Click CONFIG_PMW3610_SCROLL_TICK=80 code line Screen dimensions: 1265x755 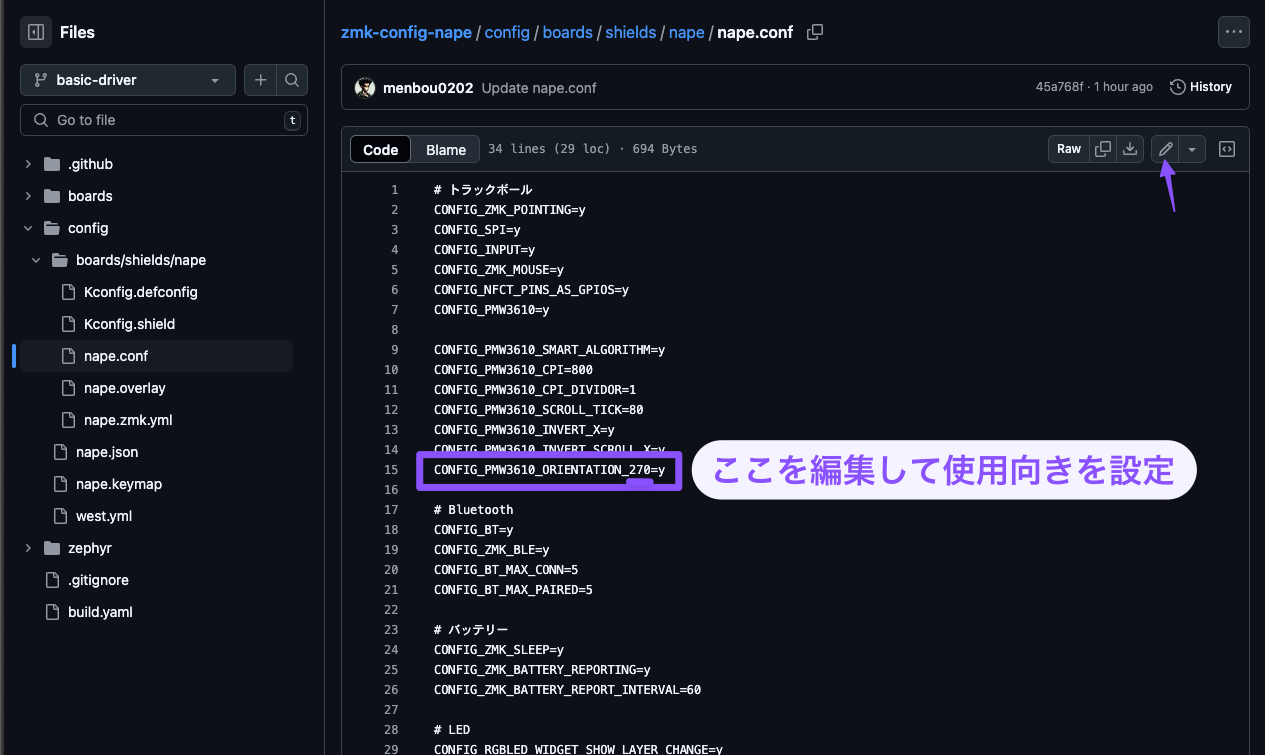(538, 410)
